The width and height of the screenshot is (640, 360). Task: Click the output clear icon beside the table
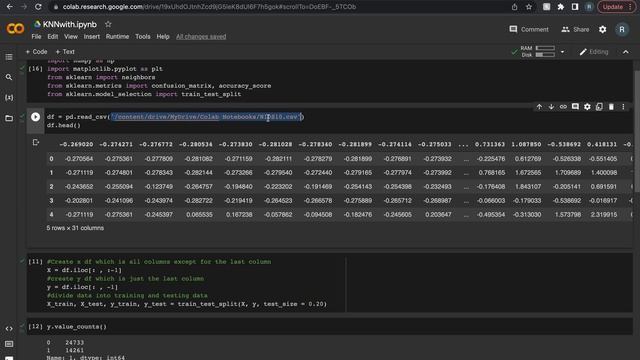coord(36,142)
